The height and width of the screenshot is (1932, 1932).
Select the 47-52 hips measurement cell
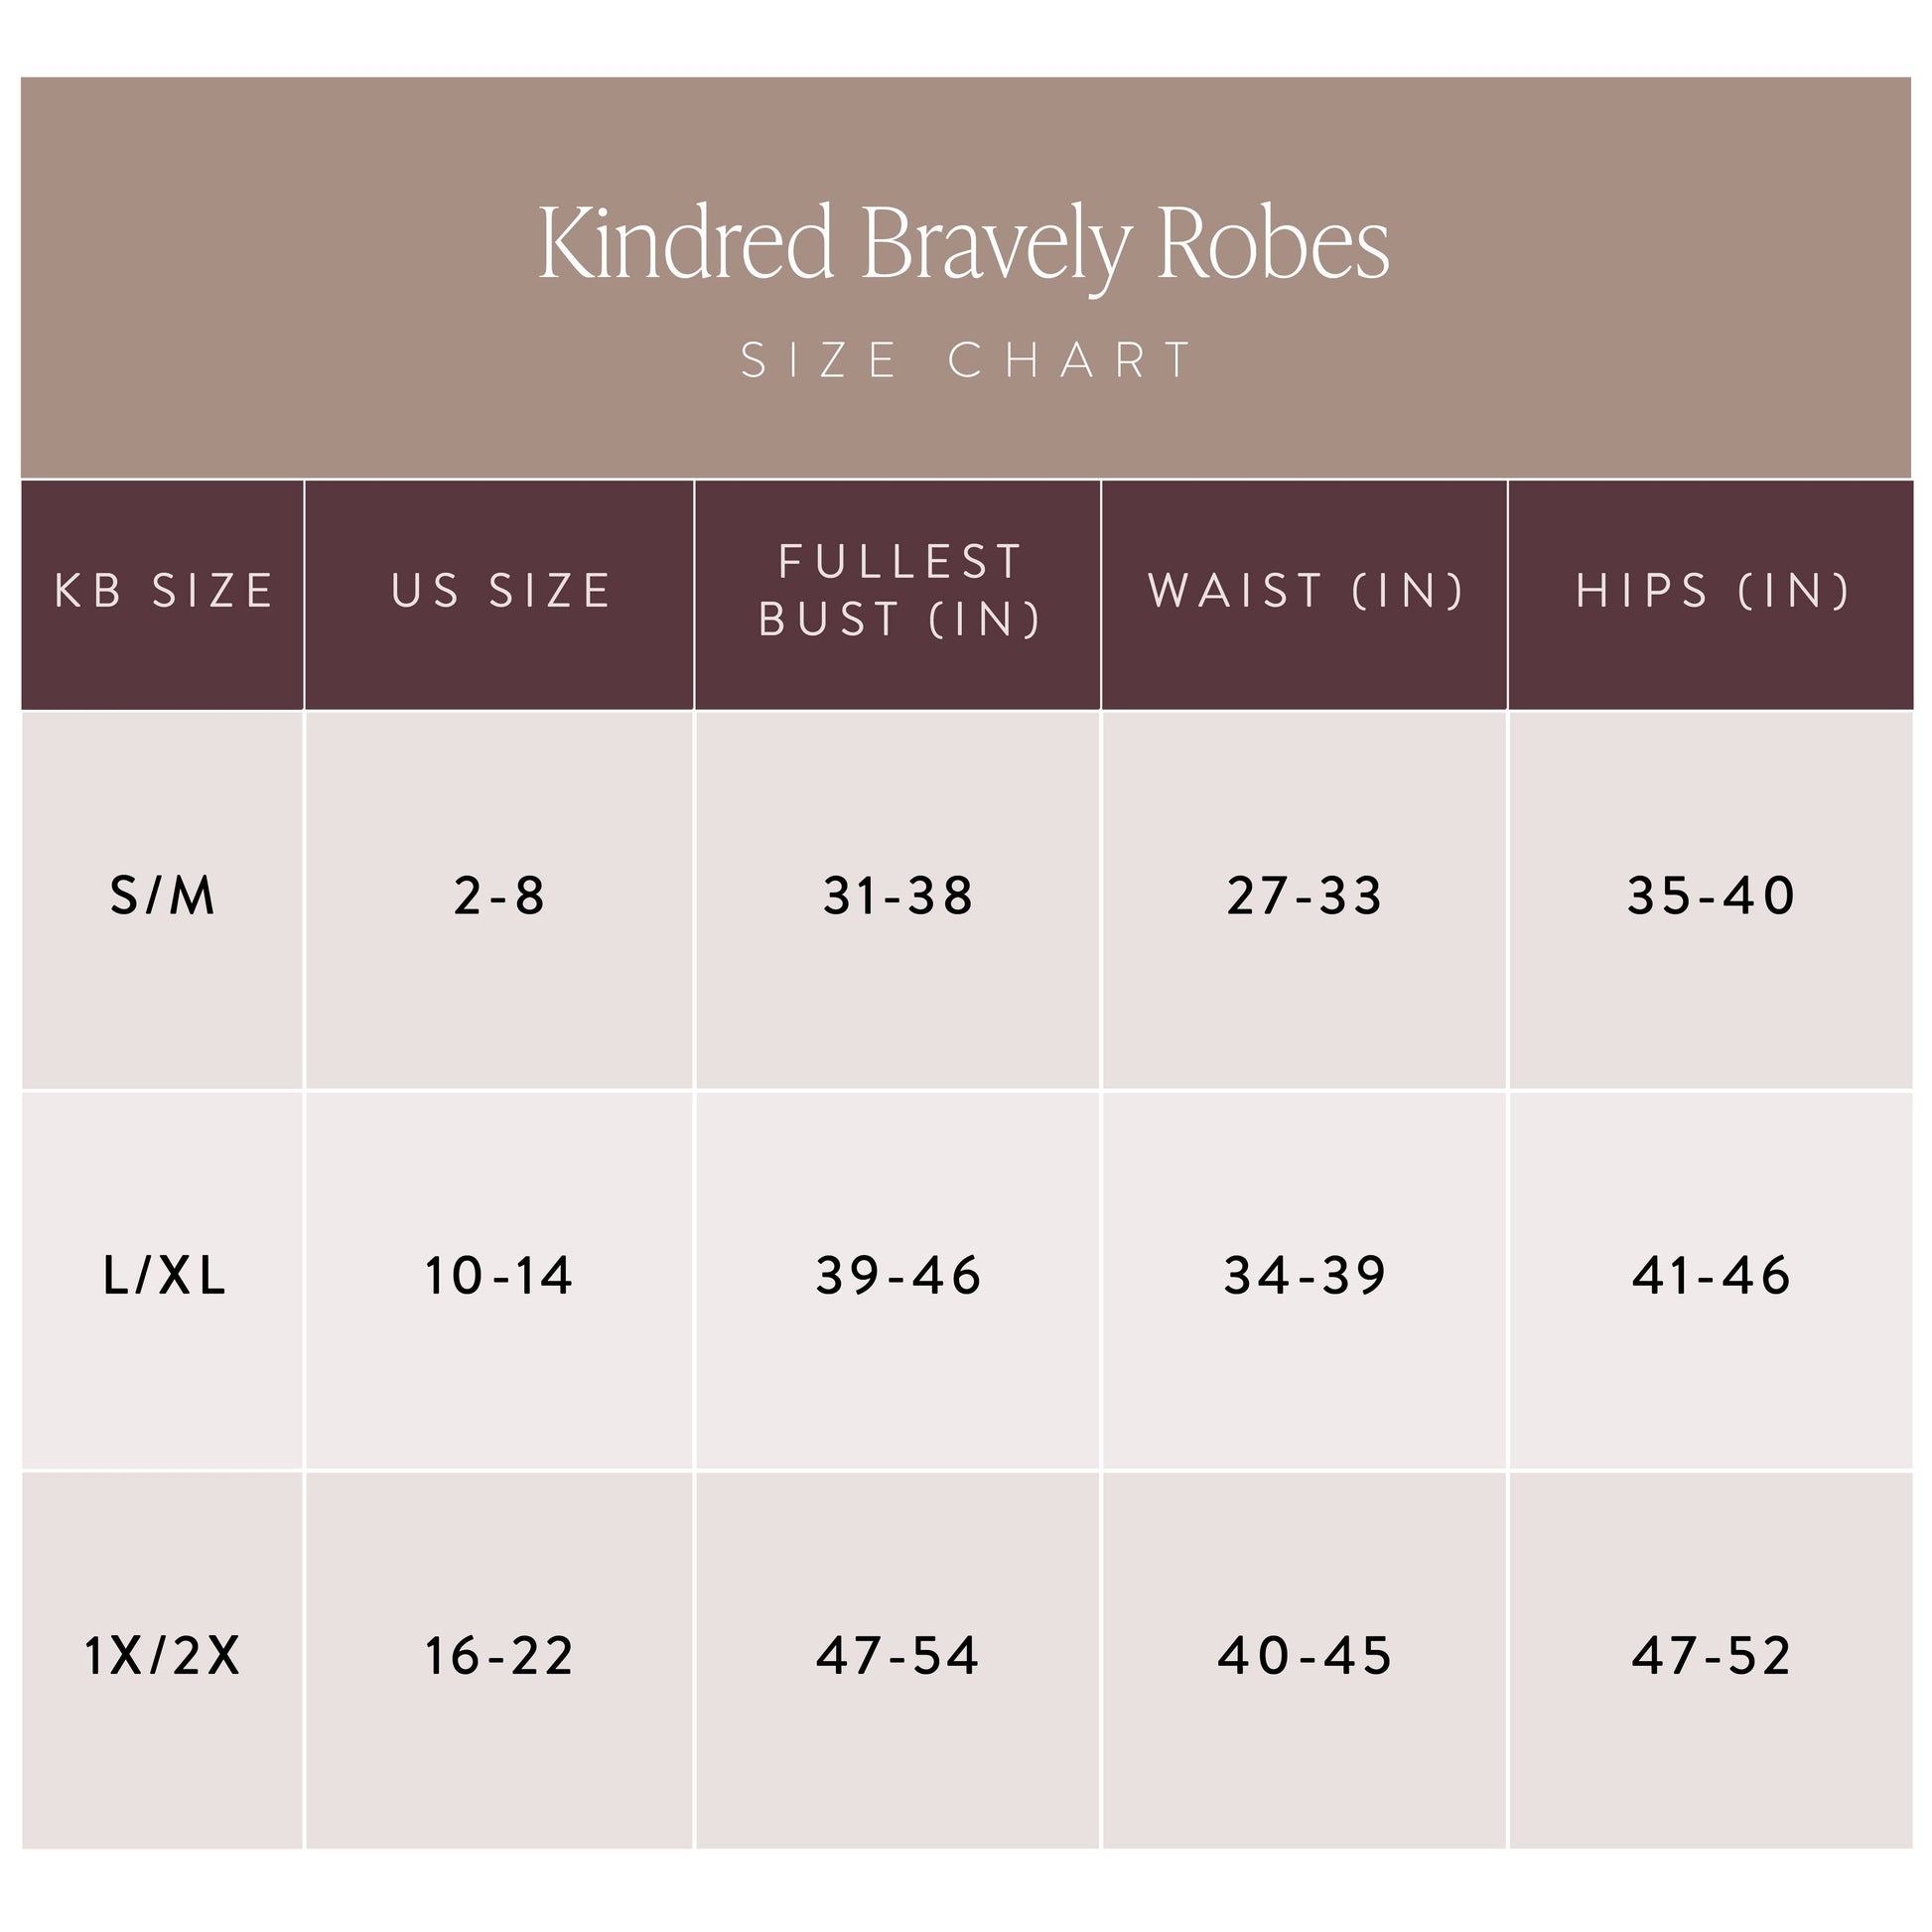1711,1656
